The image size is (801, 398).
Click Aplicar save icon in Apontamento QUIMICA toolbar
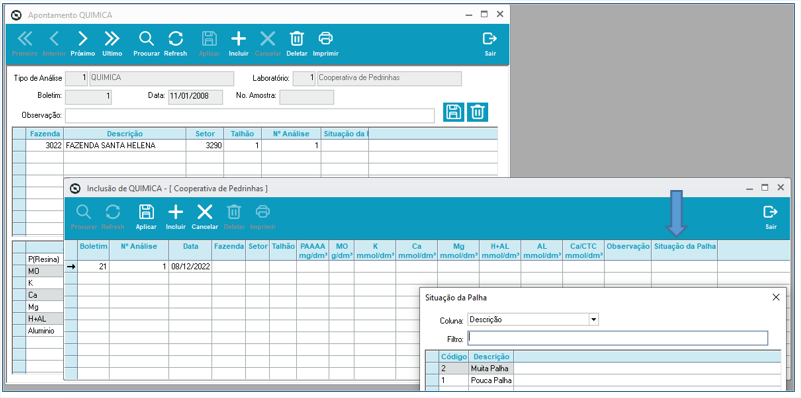click(209, 43)
